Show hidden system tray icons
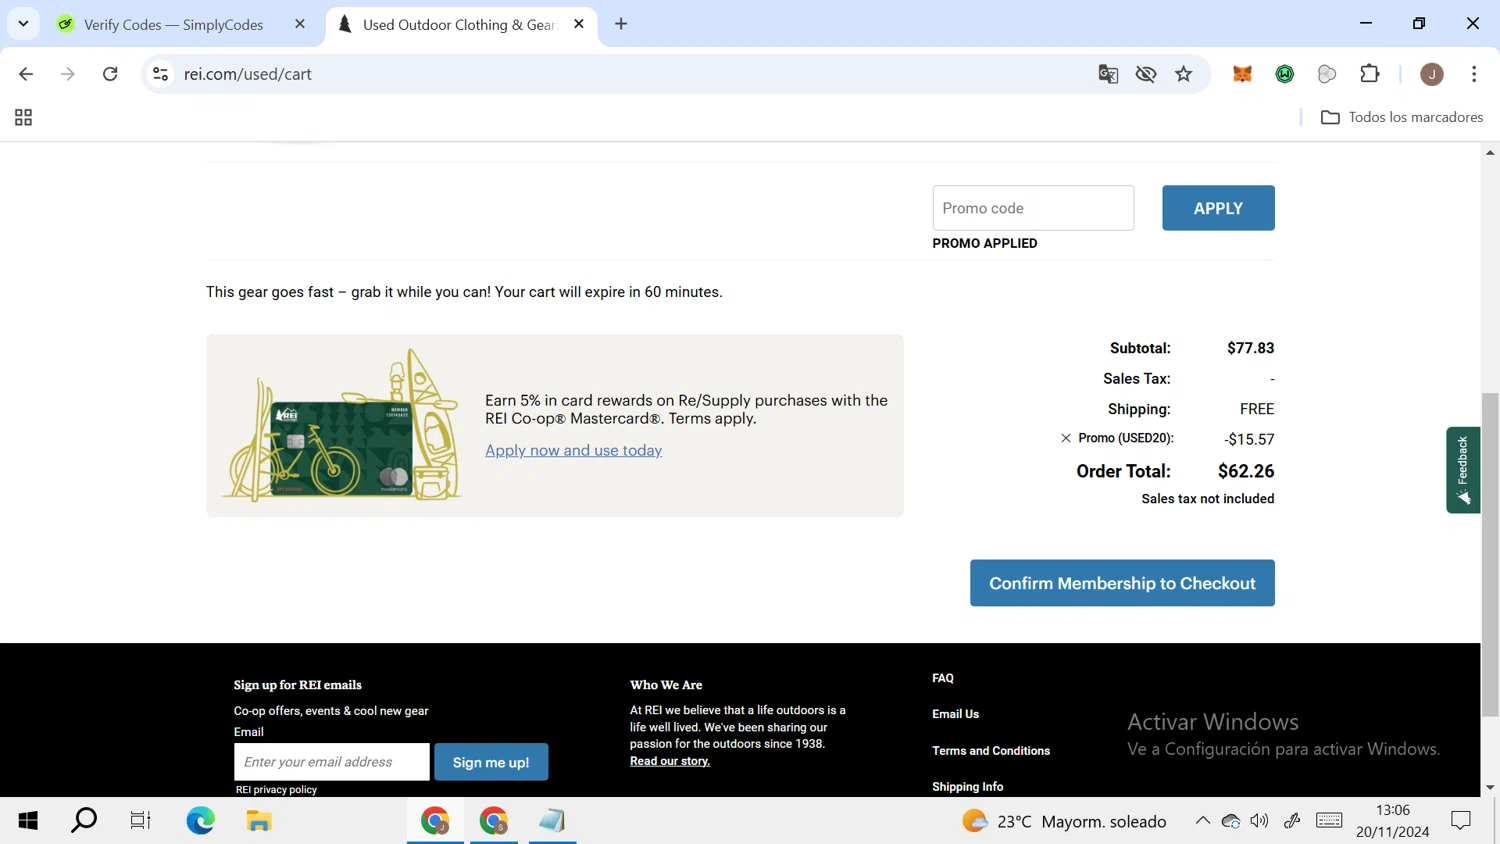Screen dimensions: 1500x844 tap(1202, 821)
